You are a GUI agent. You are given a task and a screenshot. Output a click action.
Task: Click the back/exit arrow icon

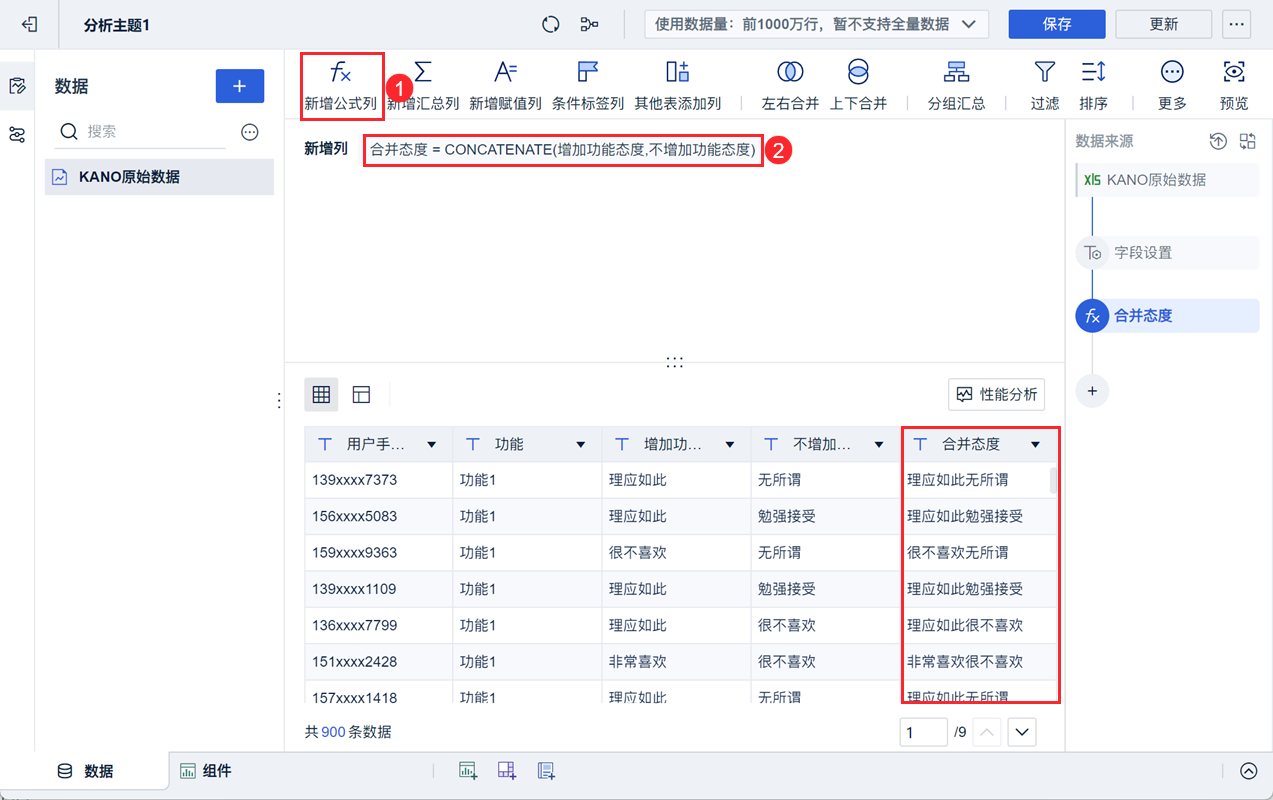tap(29, 24)
